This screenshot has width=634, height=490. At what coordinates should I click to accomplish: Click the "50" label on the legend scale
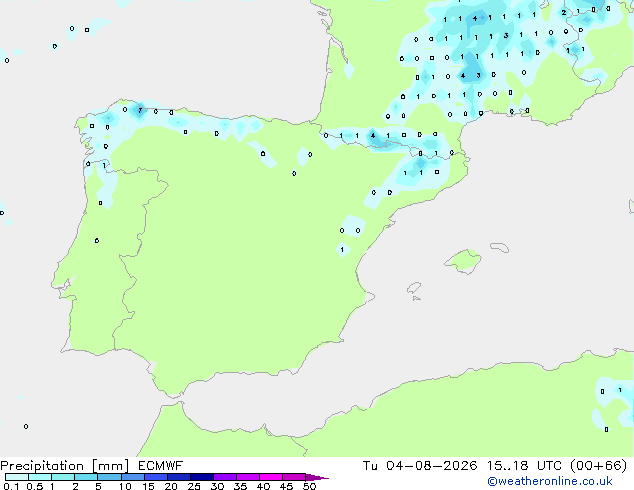[309, 486]
